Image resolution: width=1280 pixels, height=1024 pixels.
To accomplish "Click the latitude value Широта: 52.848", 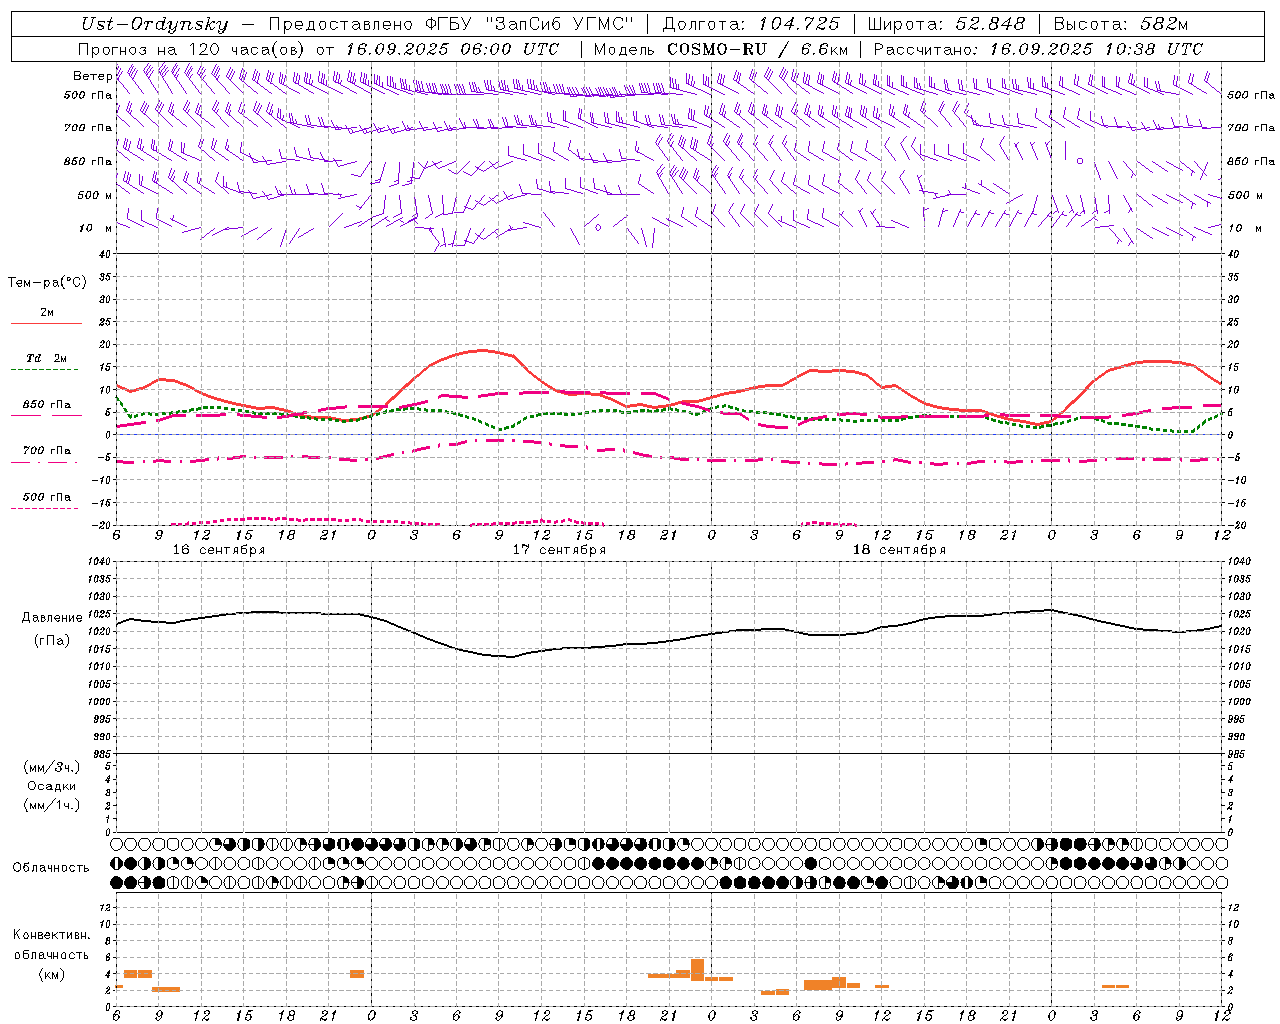I will 946,25.
